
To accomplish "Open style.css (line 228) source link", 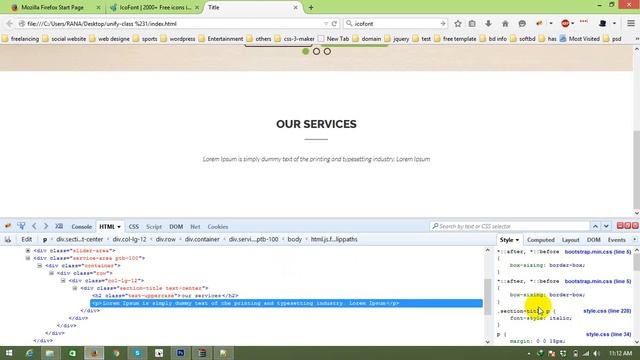I will tap(607, 311).
